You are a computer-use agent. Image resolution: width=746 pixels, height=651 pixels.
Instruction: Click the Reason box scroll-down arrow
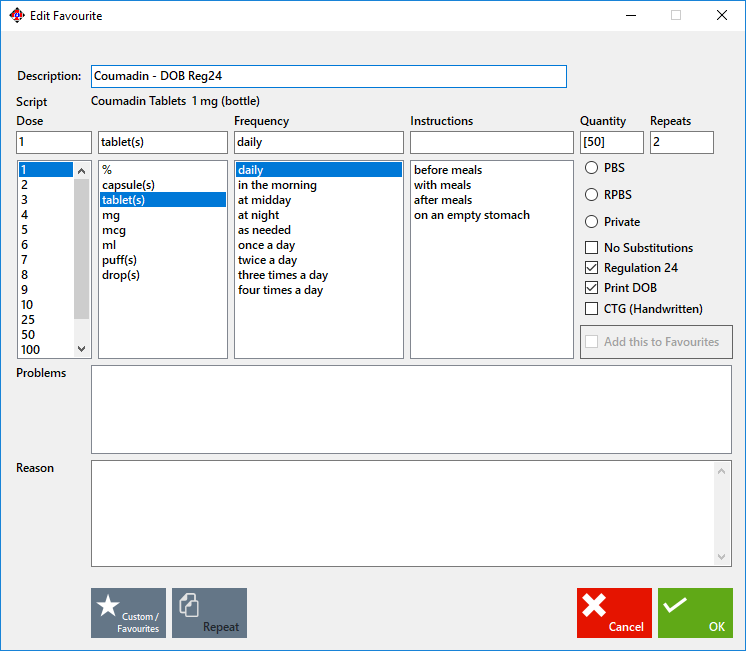721,556
